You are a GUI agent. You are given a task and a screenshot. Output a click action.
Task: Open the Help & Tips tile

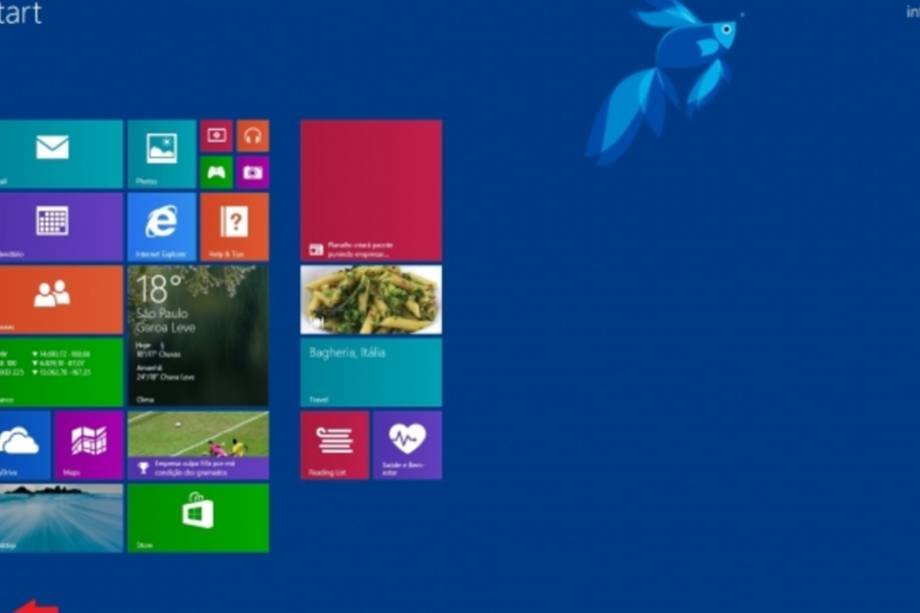click(x=235, y=227)
